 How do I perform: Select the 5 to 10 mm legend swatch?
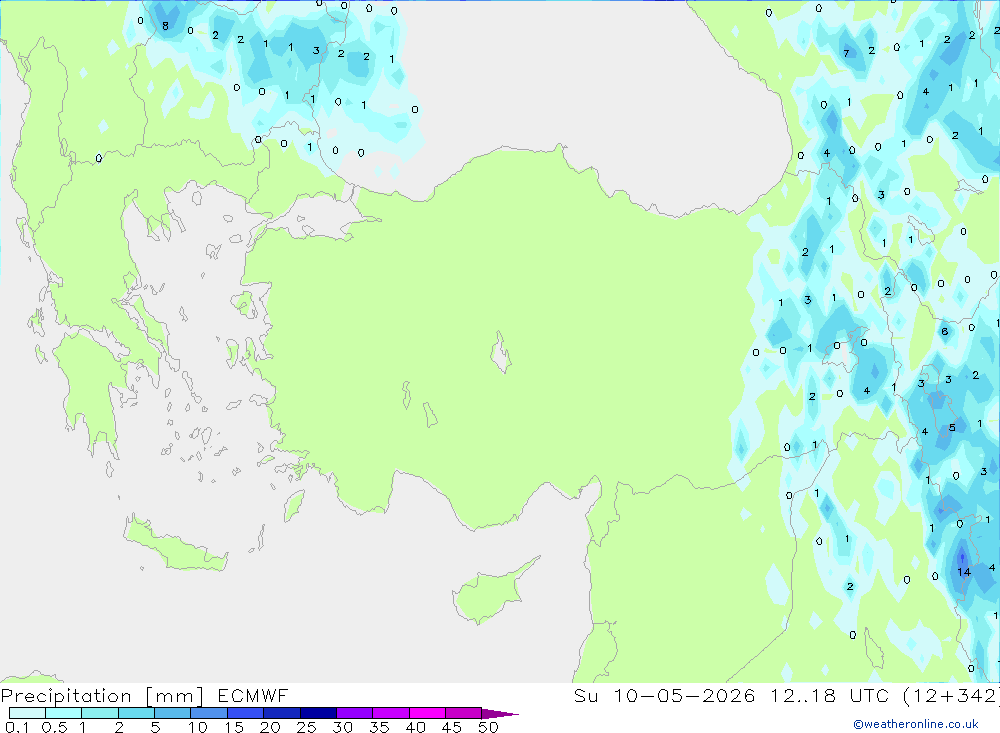(173, 713)
